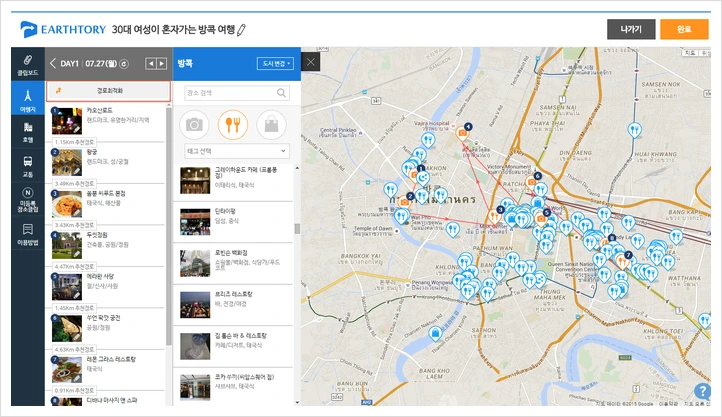Screen dimensions: 722x417
Task: Select 브리즈 레스토랑 in the place list
Action: (x=233, y=305)
